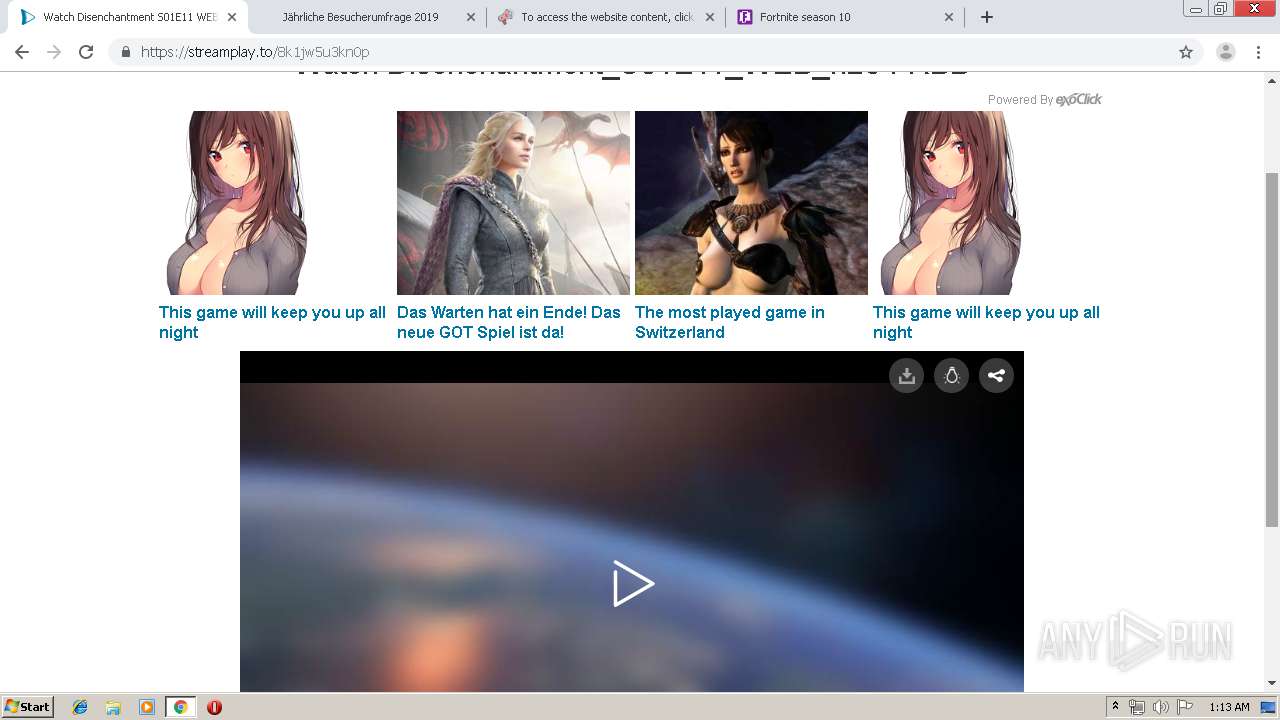Click the dragon queen GOT ad image
Screen dimensions: 1280x720
513,203
